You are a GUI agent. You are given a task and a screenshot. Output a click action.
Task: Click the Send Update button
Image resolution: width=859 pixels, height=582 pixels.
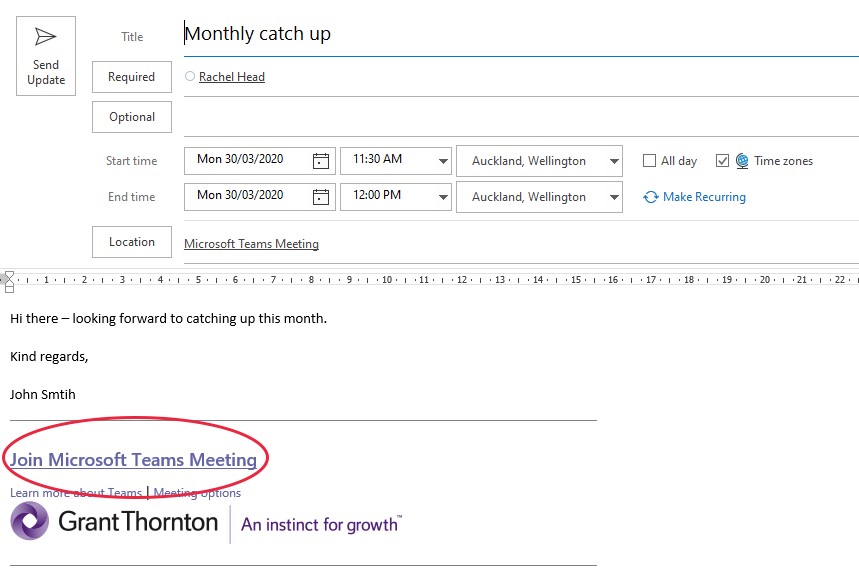46,56
